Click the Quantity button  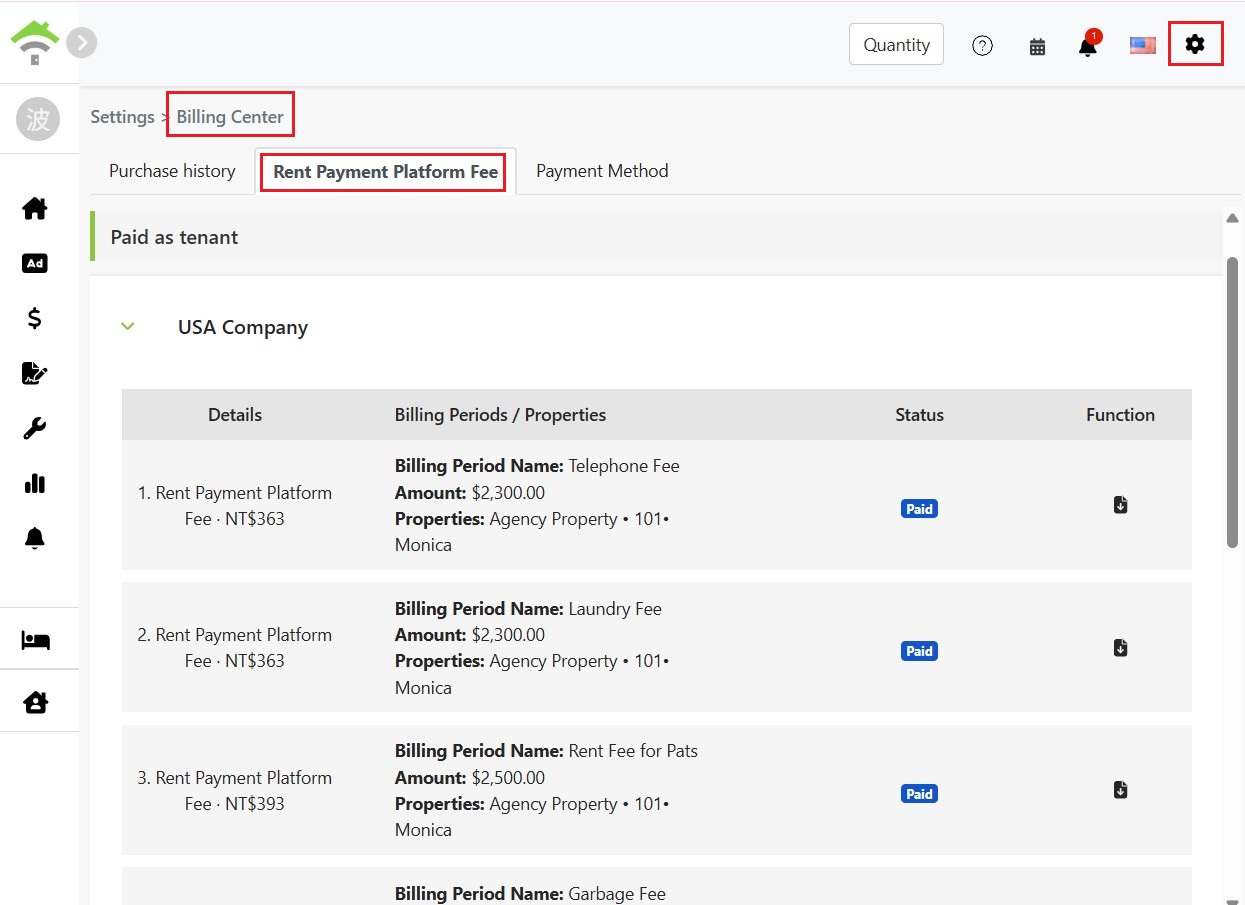point(896,44)
